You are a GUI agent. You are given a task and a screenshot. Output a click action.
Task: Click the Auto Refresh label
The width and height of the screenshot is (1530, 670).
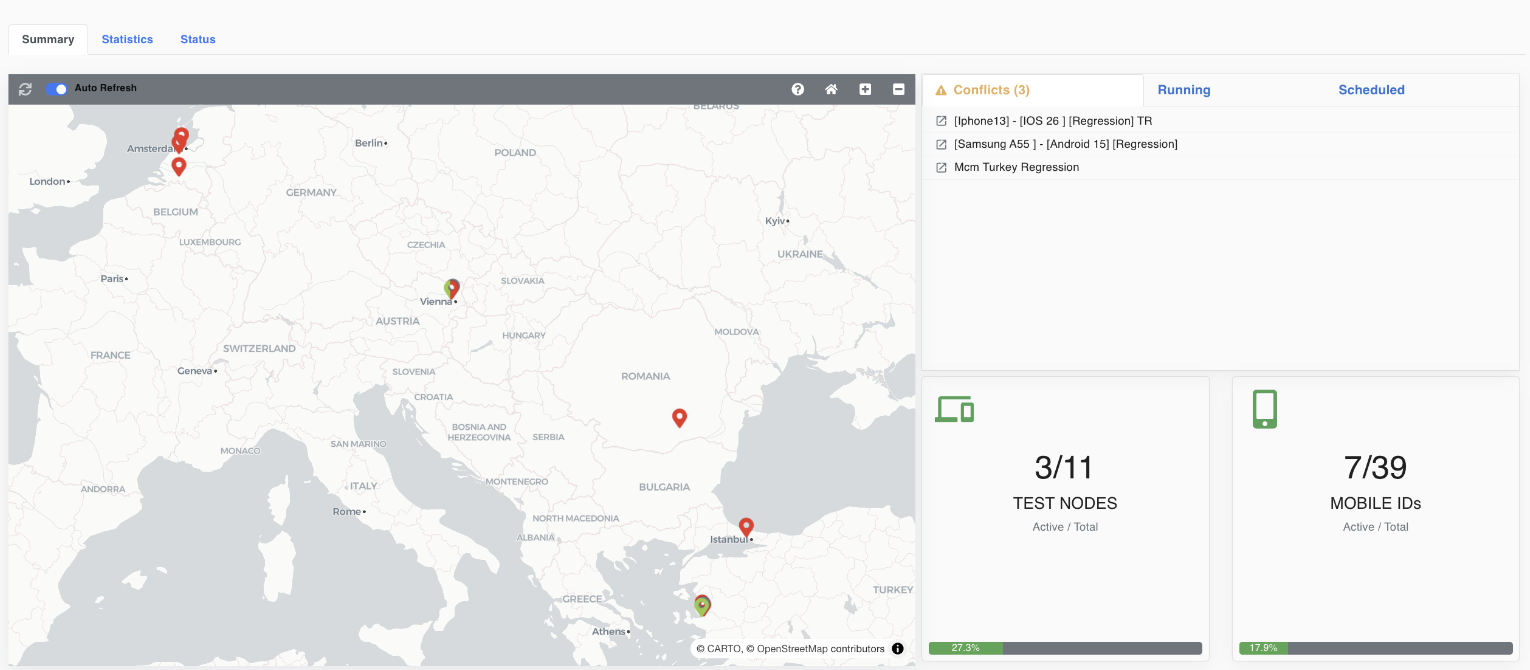(106, 88)
